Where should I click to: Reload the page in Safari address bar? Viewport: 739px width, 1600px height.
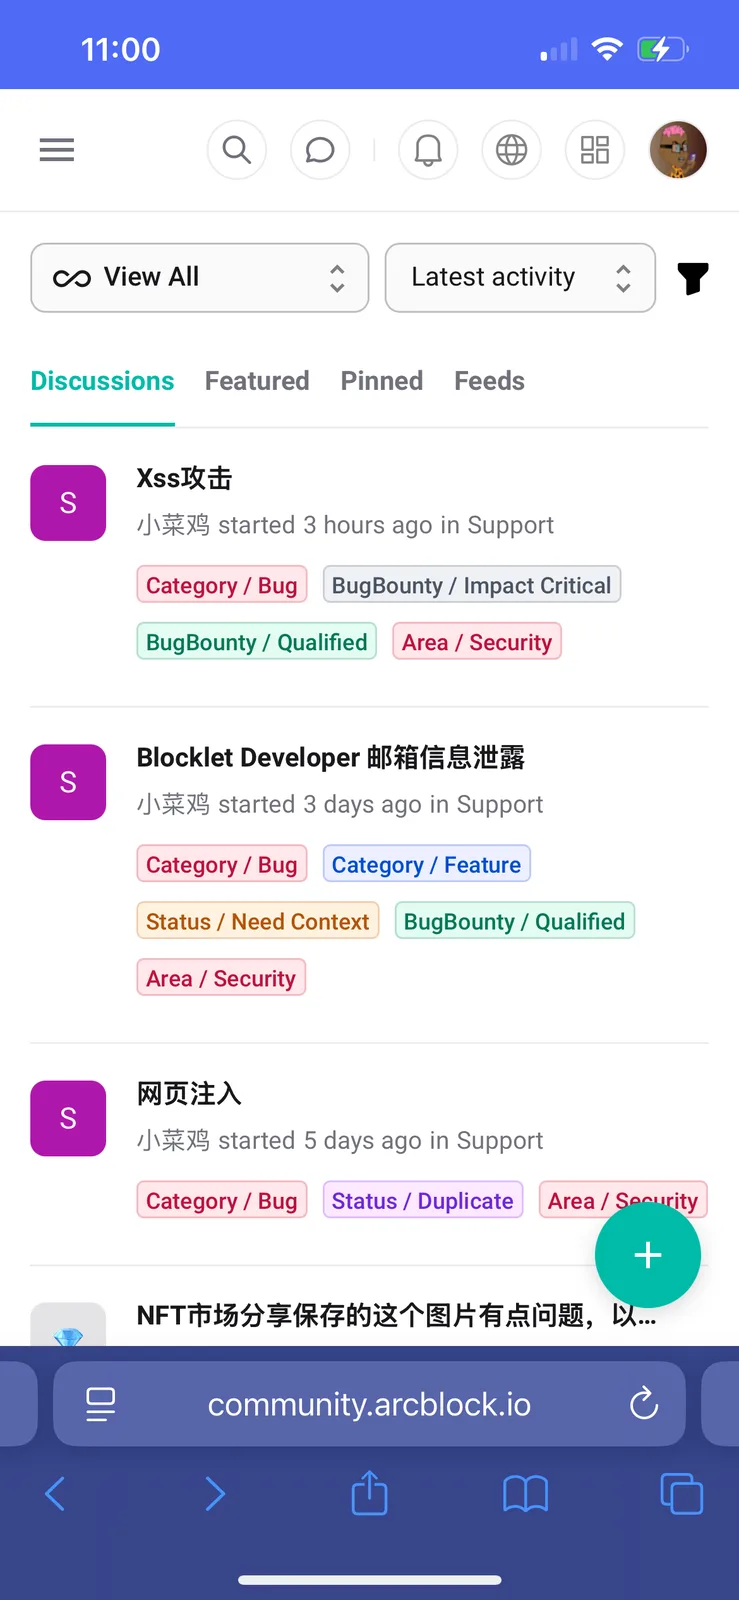644,1404
